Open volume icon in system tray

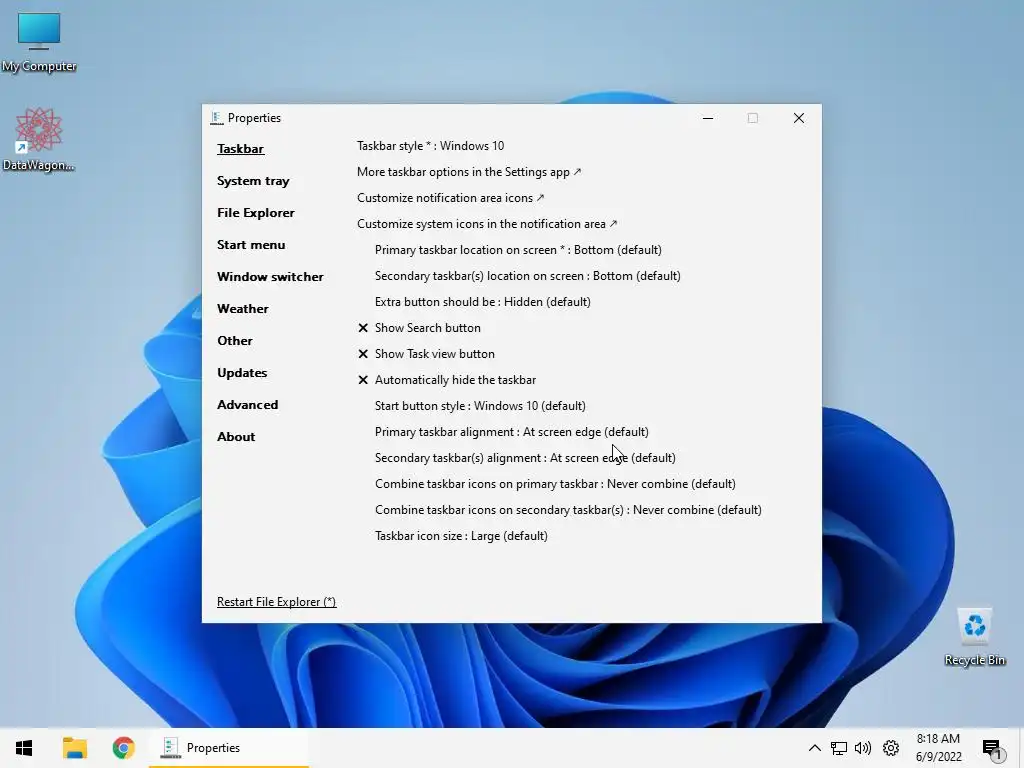tap(863, 748)
